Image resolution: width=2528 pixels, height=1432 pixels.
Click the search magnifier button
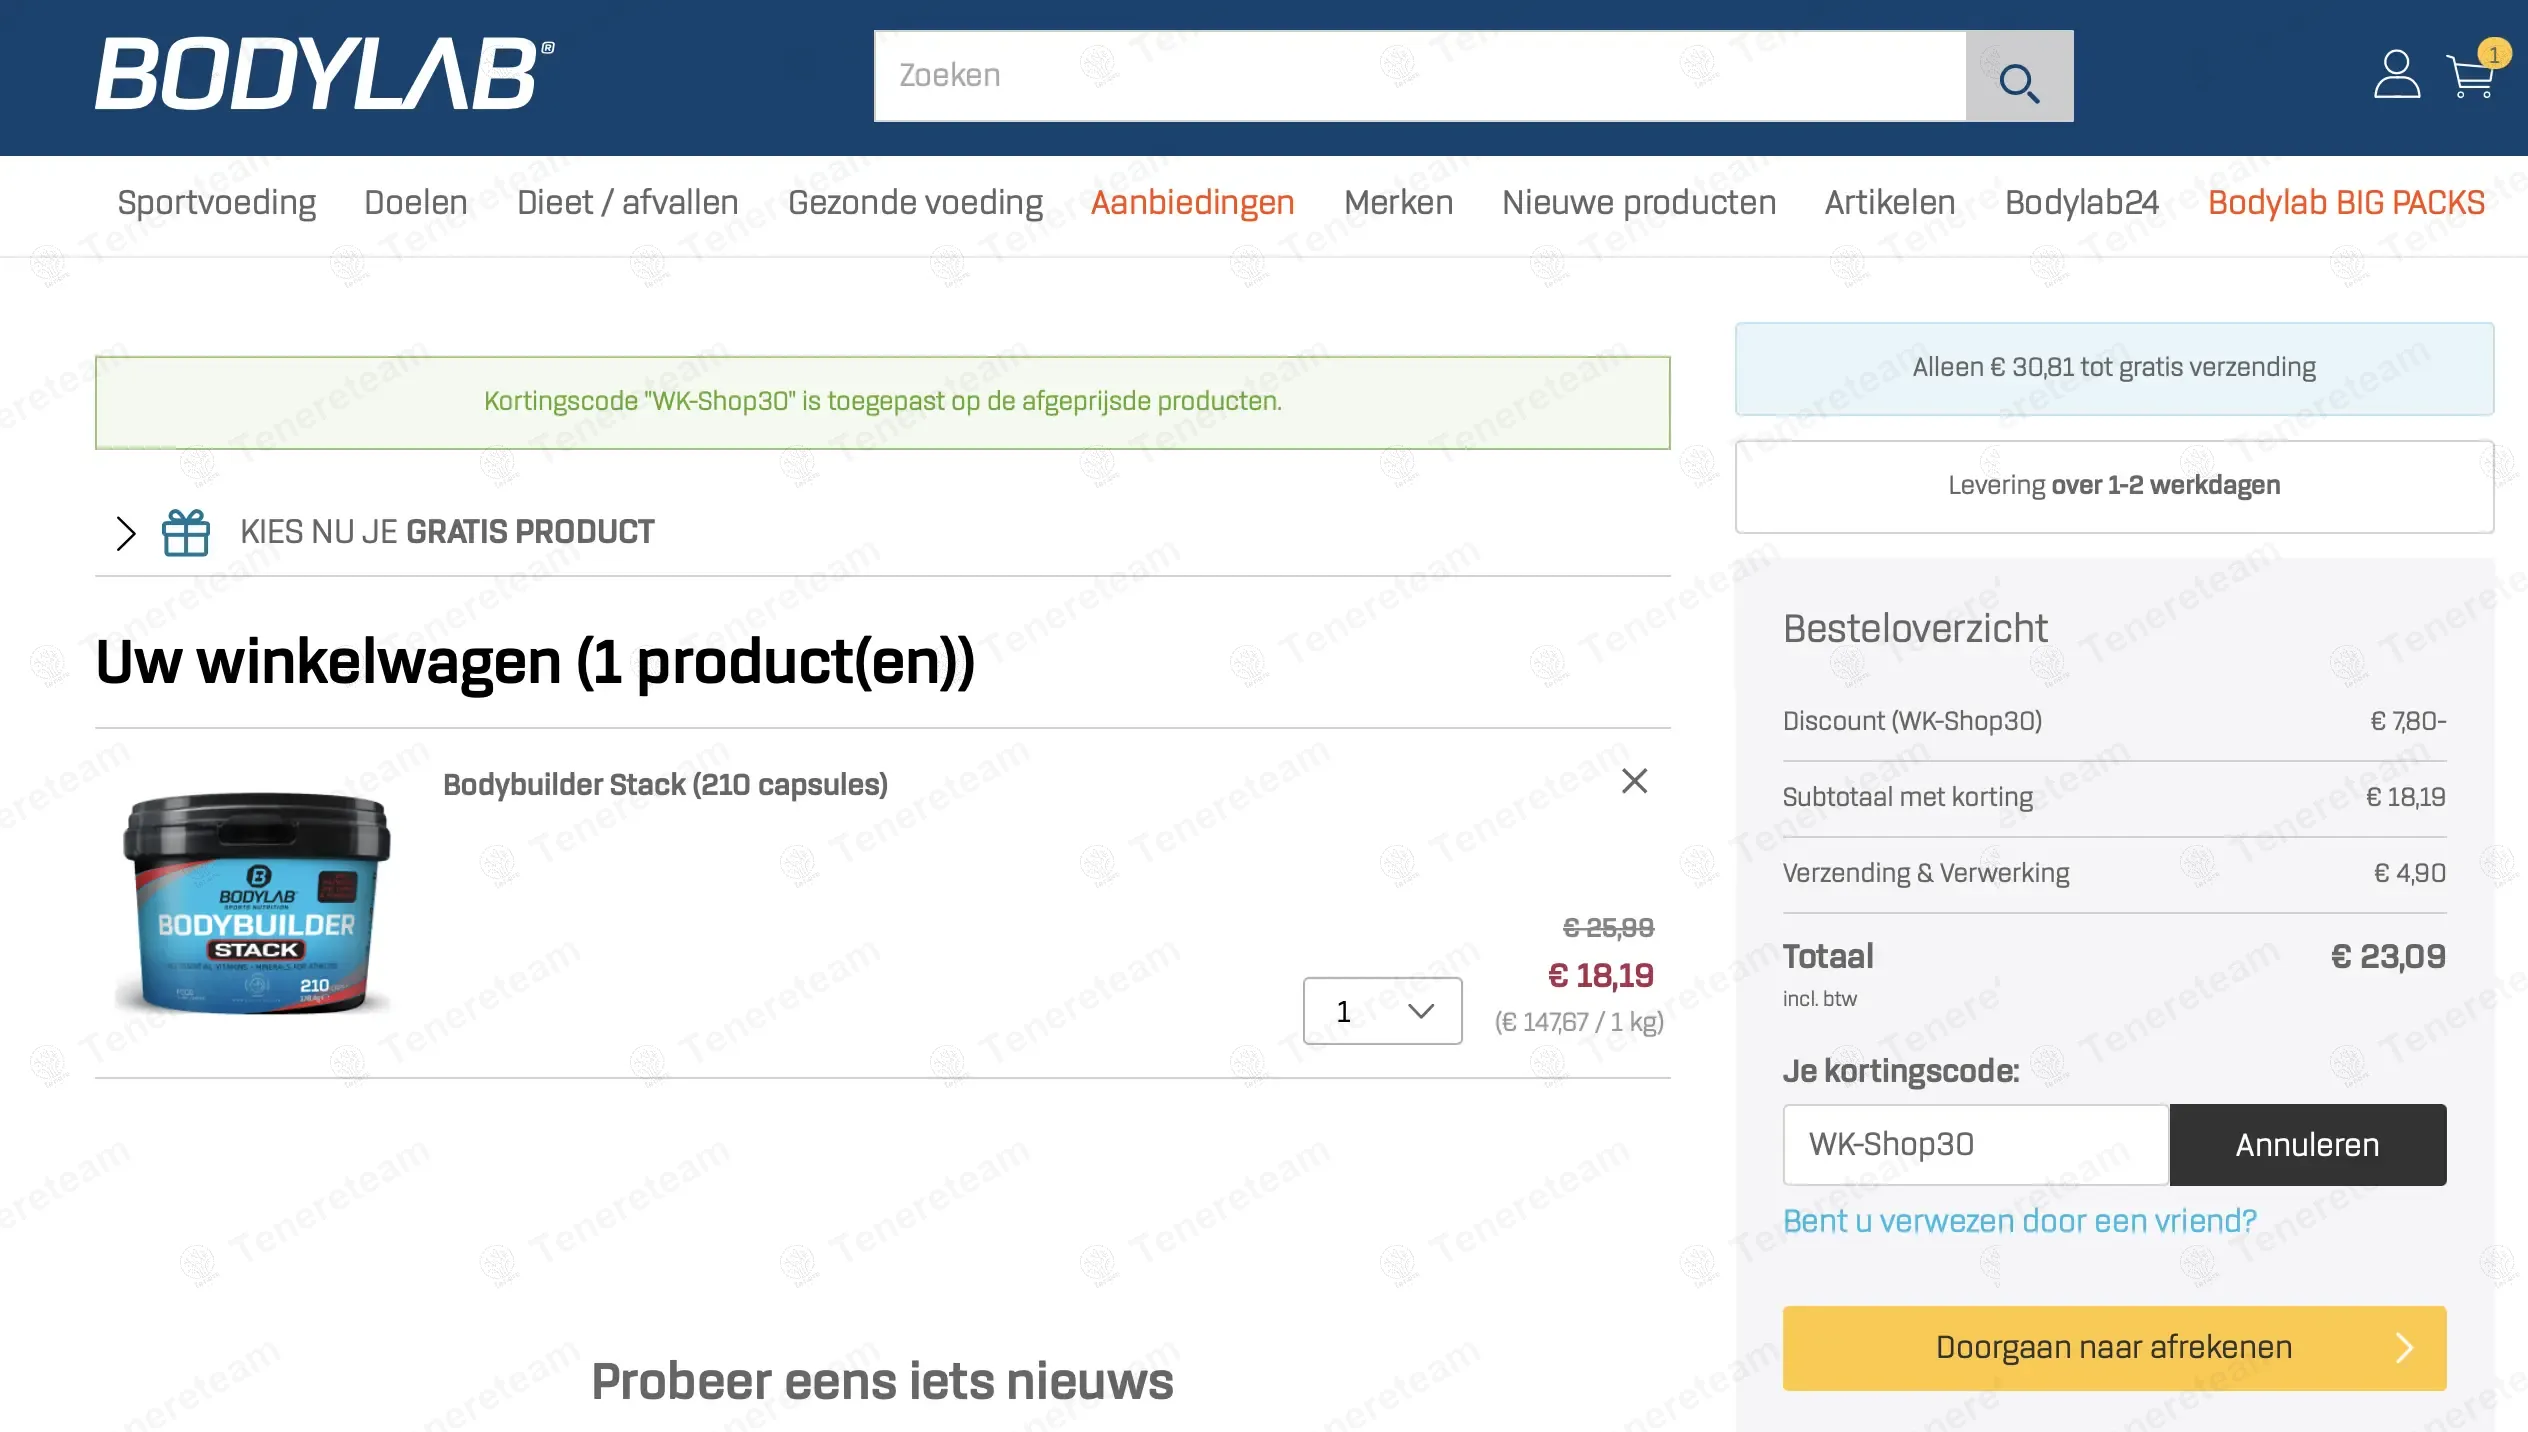tap(2019, 76)
